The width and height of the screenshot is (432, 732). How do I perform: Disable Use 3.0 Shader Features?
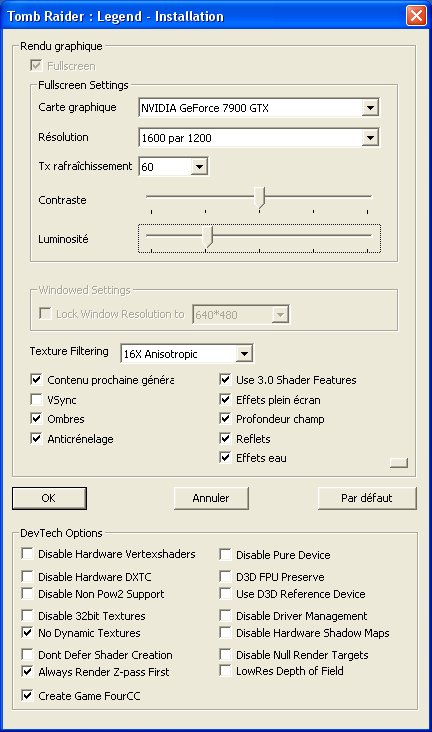pyautogui.click(x=225, y=380)
